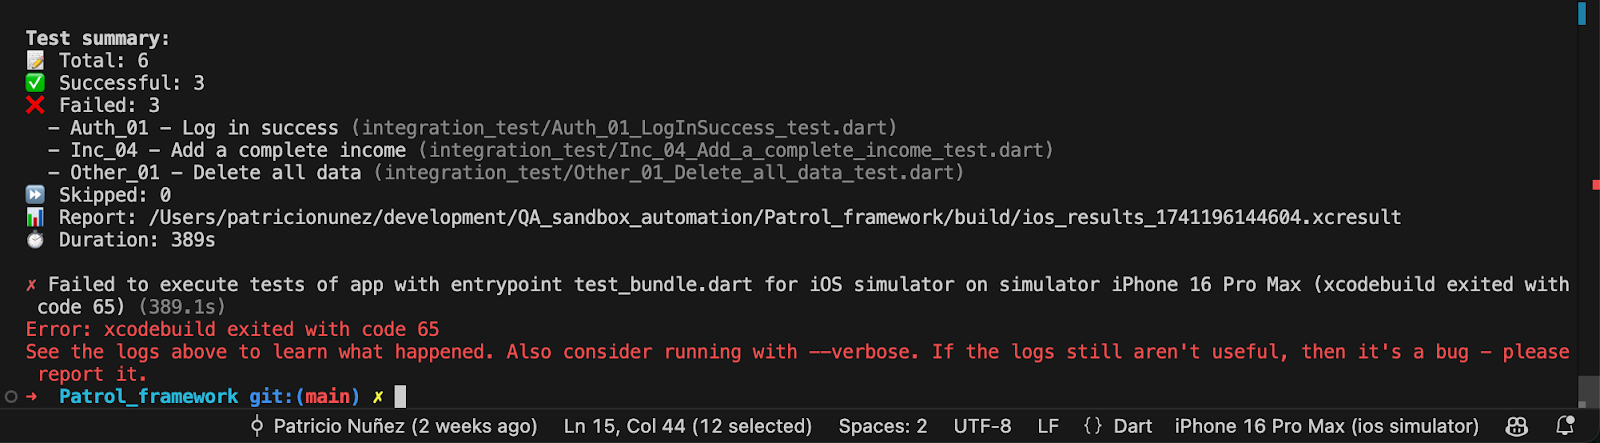
Task: Click the Ln 15, Col 44 indicator
Action: (x=687, y=426)
